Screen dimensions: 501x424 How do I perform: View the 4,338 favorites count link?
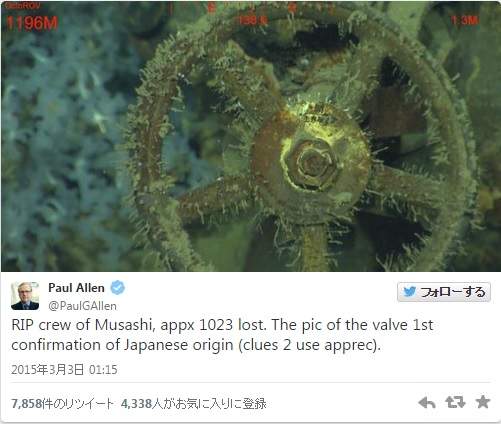[x=193, y=404]
